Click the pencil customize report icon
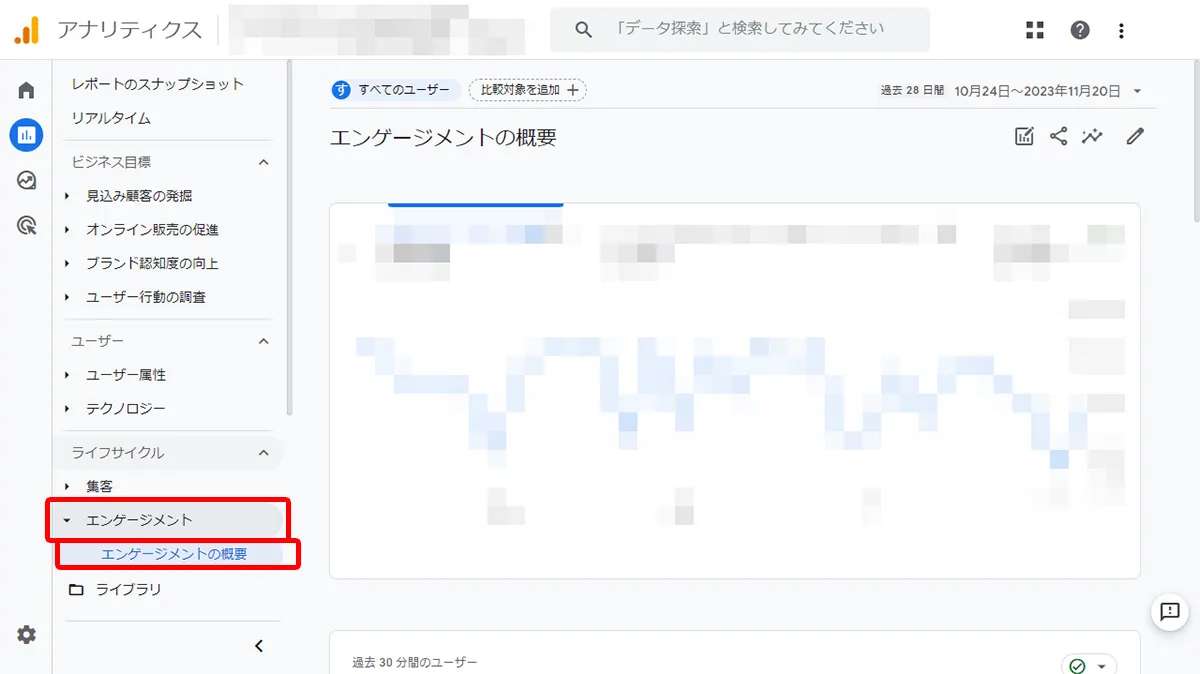Screen dimensions: 1200x674 [1134, 137]
